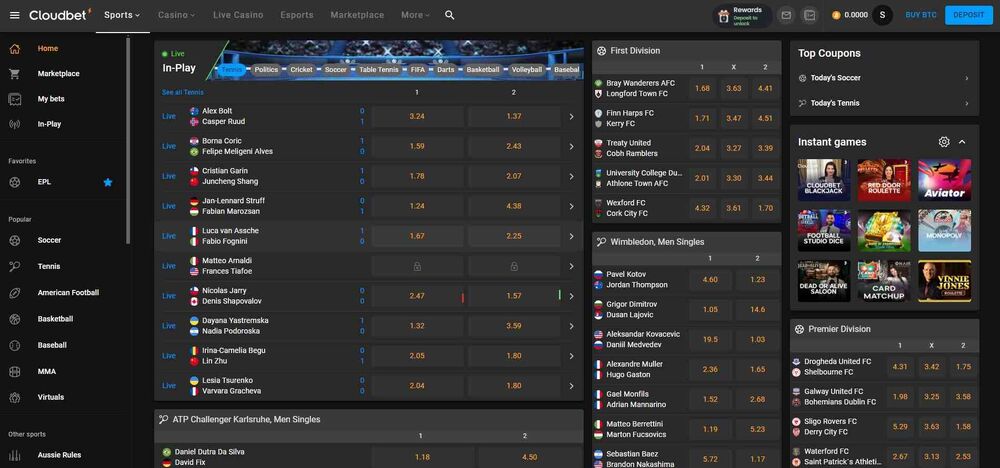Viewport: 1000px width, 468px height.
Task: Open the Esports tab in header
Action: point(296,15)
